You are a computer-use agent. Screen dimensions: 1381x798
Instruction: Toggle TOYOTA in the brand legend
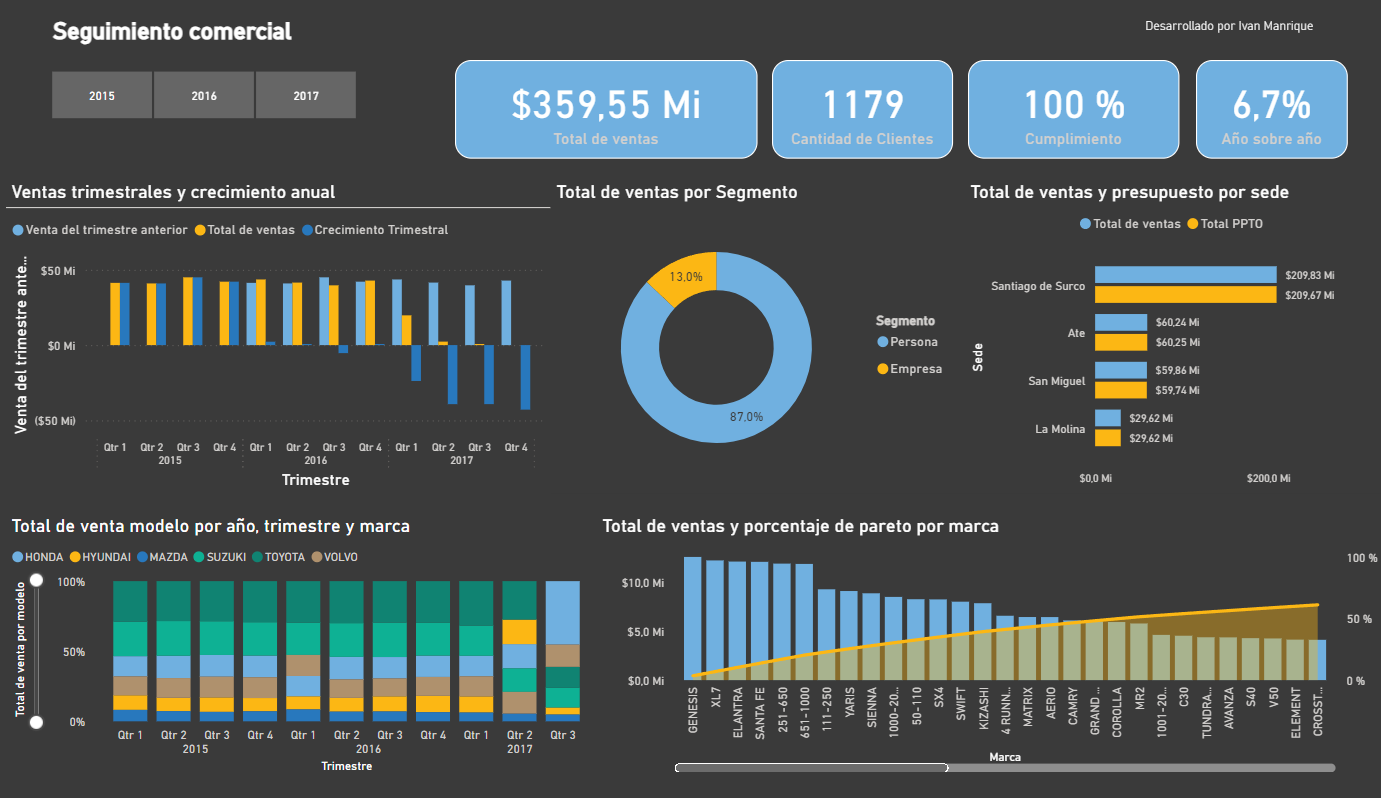[279, 557]
